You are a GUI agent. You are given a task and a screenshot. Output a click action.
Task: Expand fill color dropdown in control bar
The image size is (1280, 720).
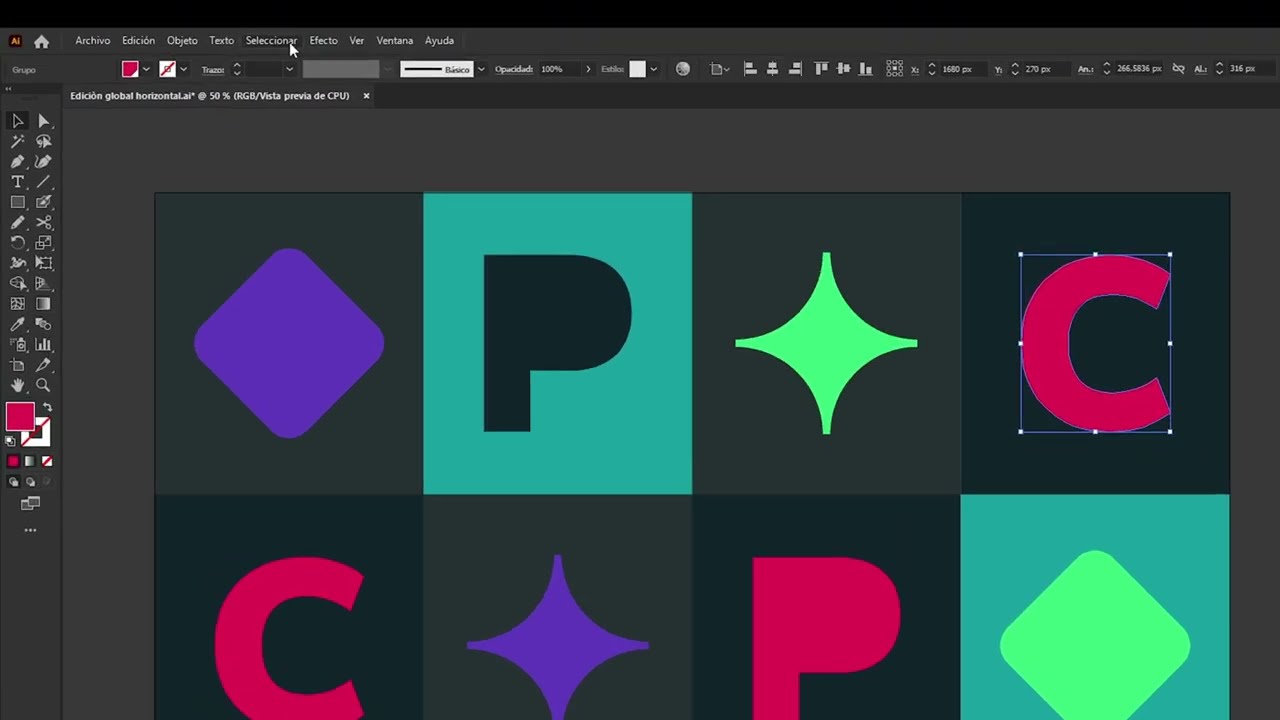tap(146, 69)
